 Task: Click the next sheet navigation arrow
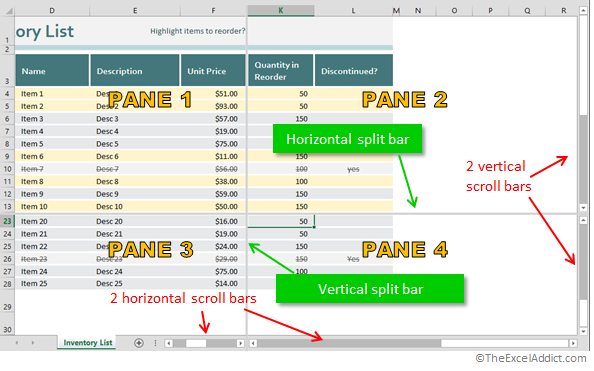tap(33, 343)
